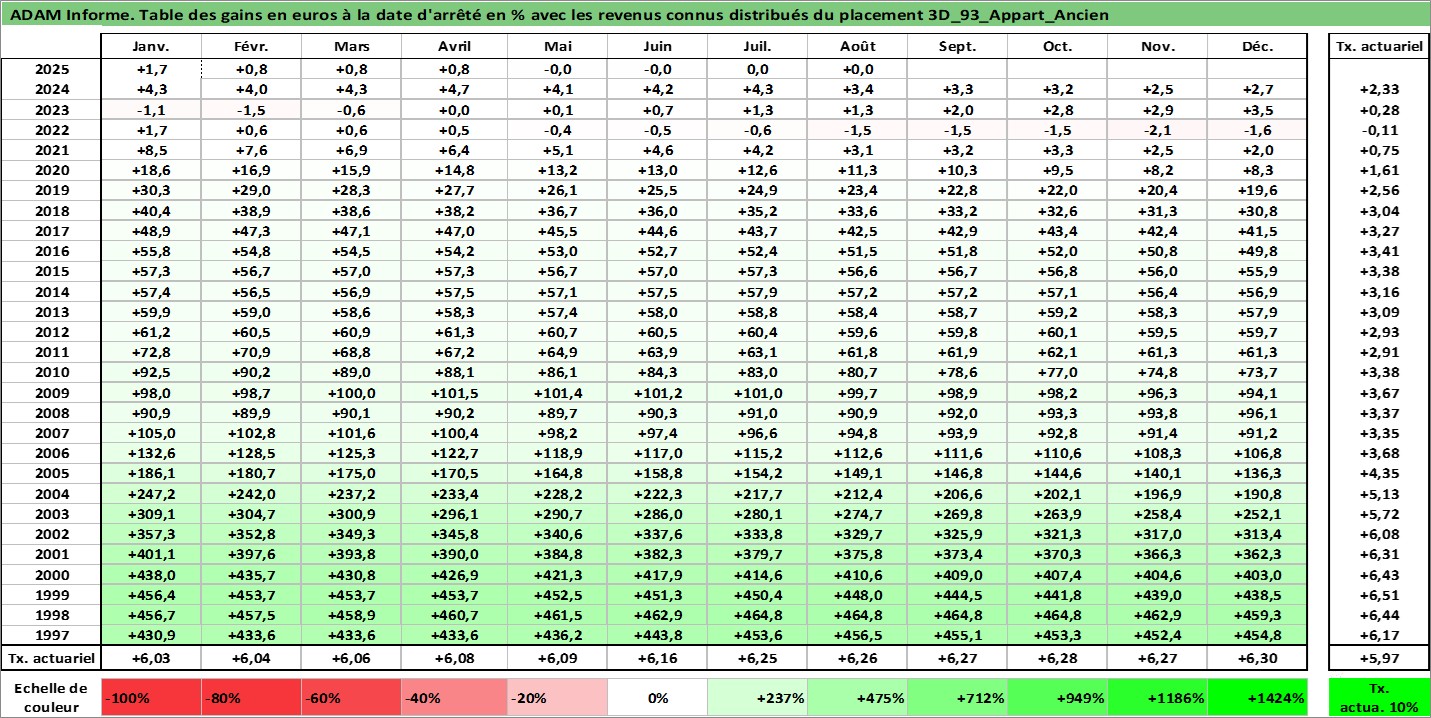This screenshot has width=1431, height=718.
Task: Click the 'Avril' column header
Action: 455,47
